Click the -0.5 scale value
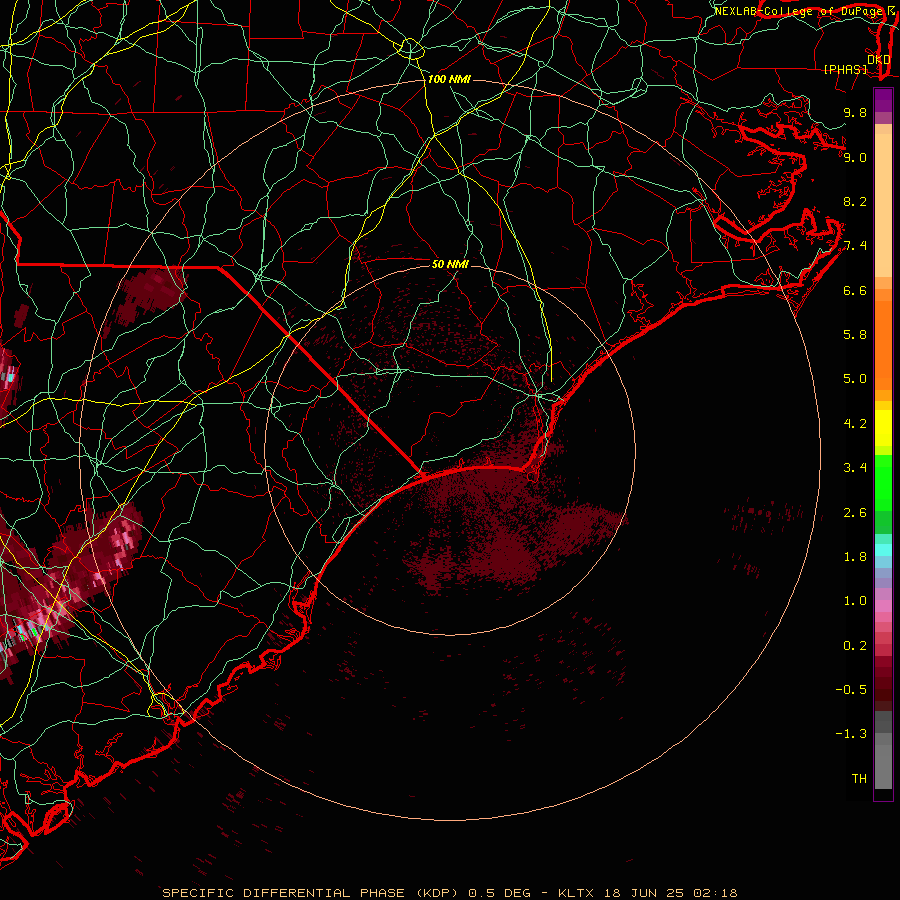900x900 pixels. (x=851, y=690)
